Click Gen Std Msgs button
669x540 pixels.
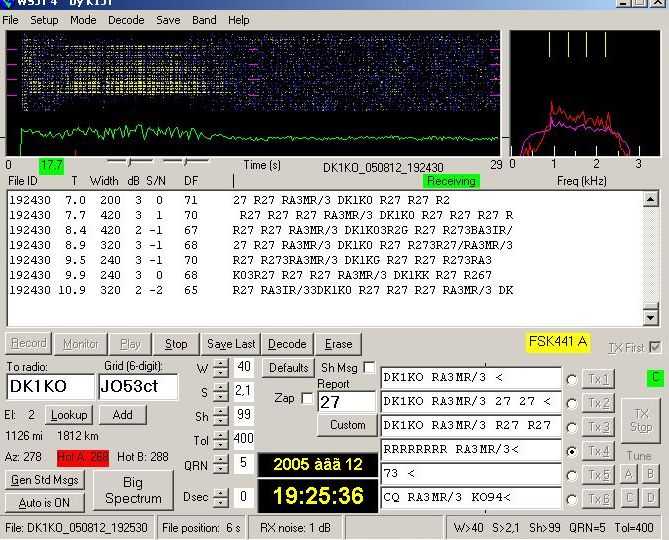45,480
